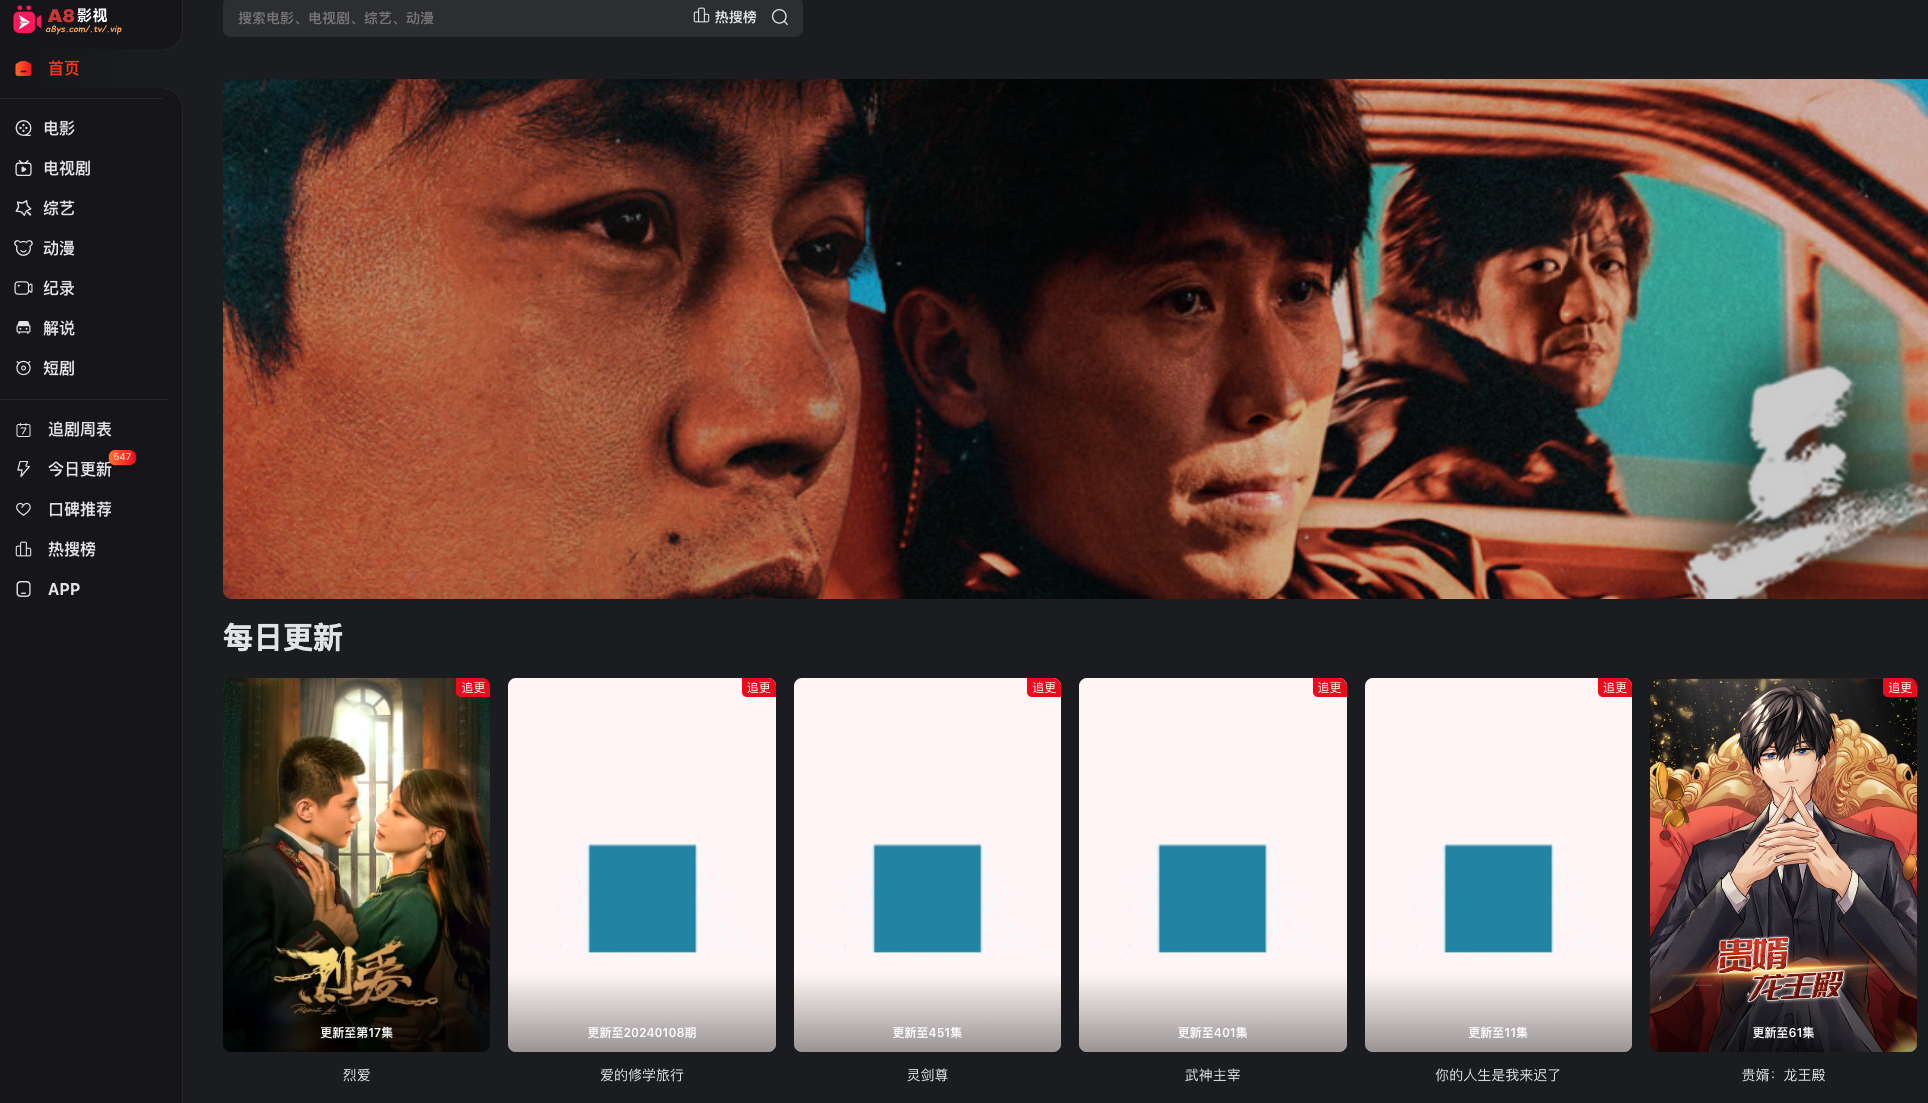Image resolution: width=1928 pixels, height=1103 pixels.
Task: Click the 电影 film reel icon
Action: pos(24,128)
